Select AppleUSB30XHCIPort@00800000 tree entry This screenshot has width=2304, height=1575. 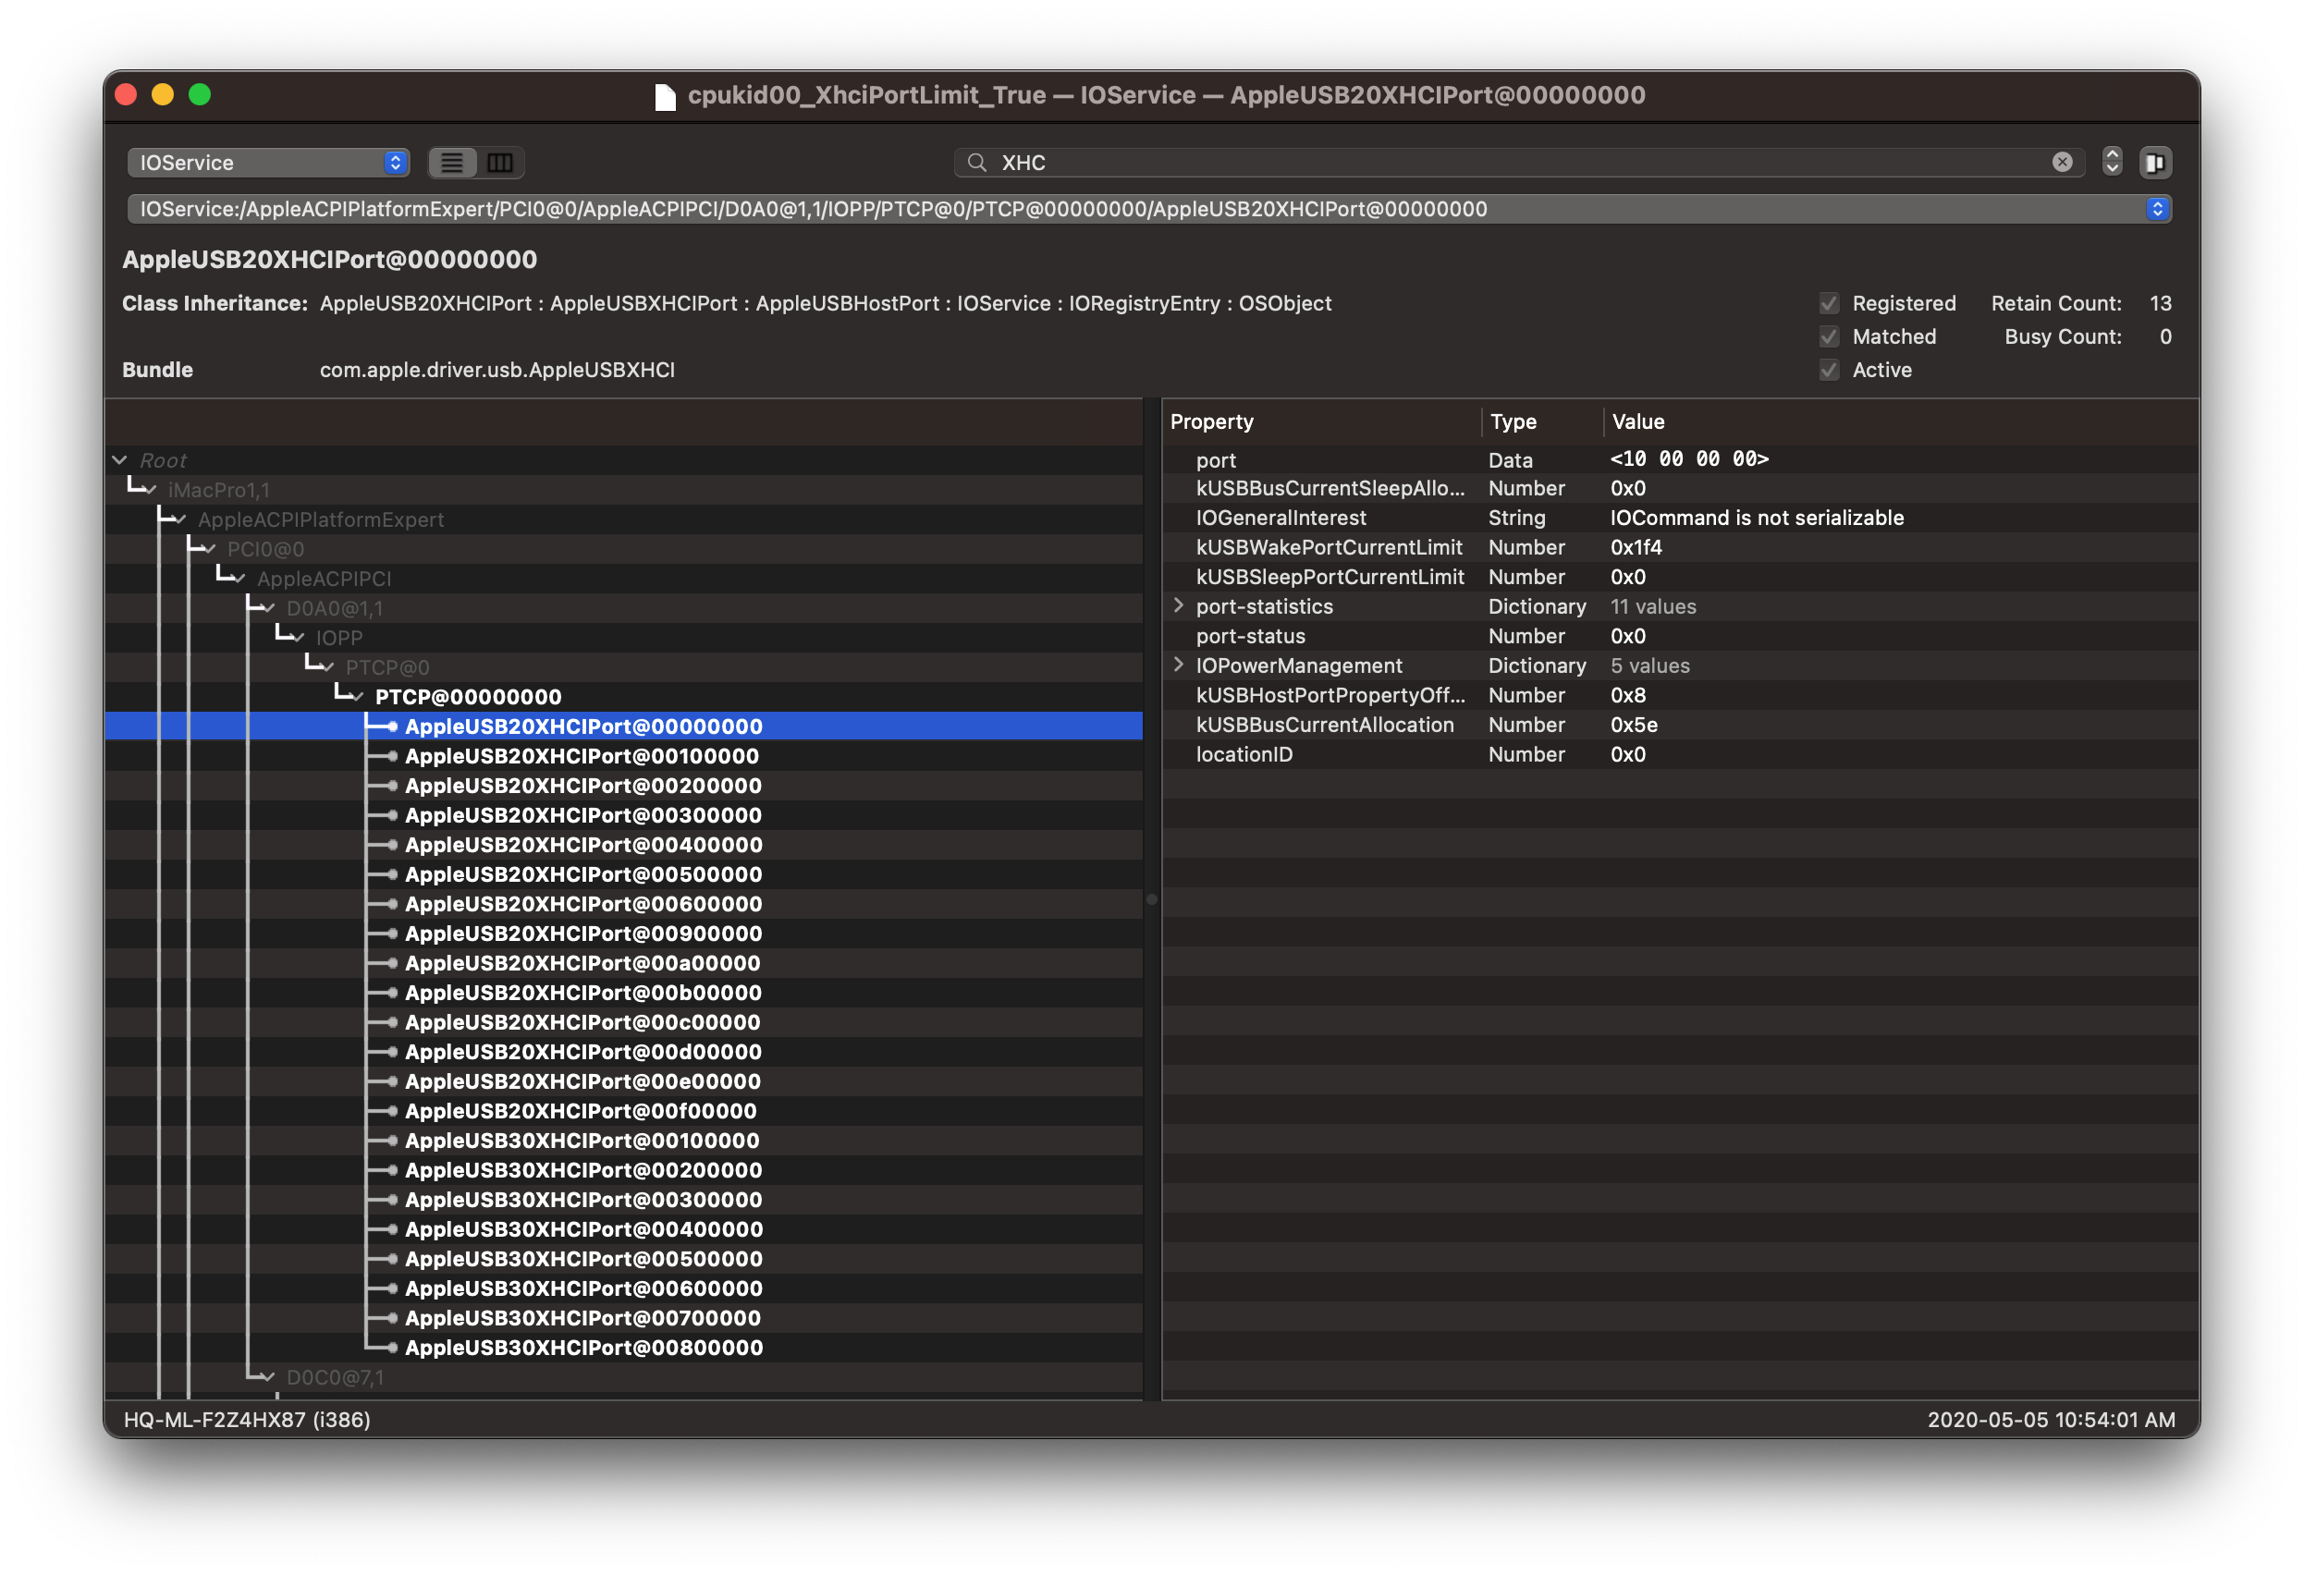tap(583, 1348)
